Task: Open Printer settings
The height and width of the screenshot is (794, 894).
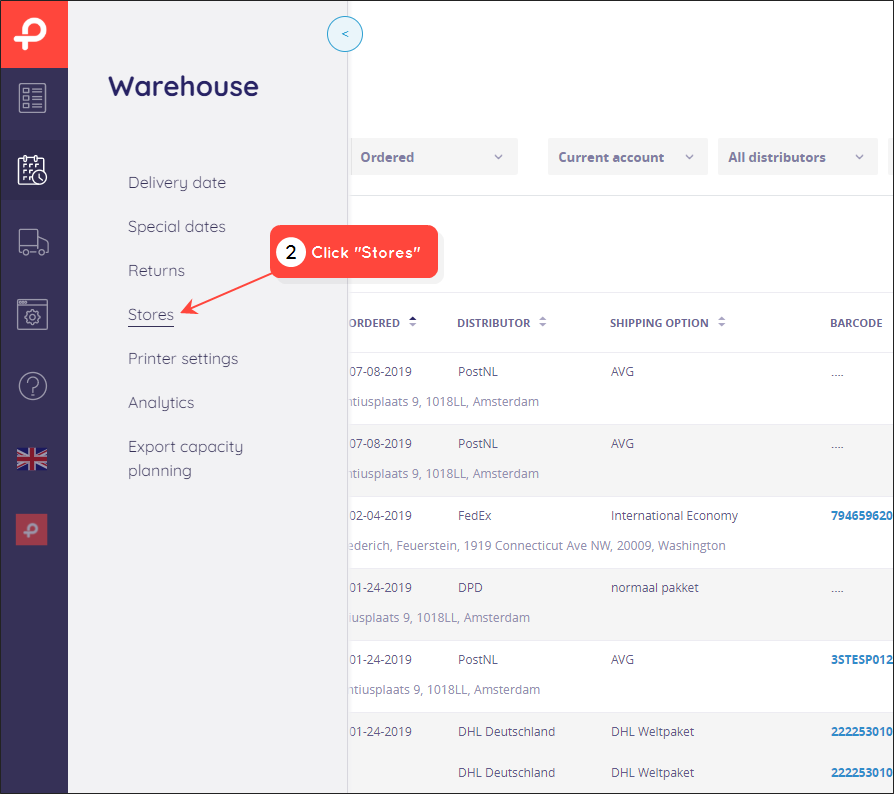Action: tap(183, 359)
